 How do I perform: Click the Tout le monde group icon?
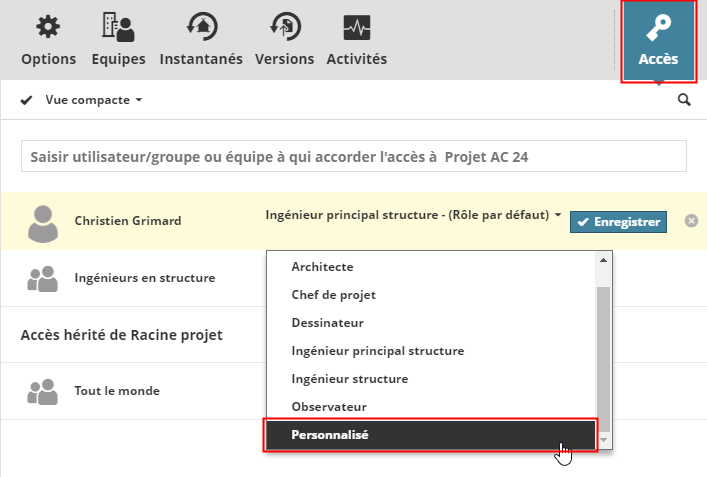coord(42,391)
